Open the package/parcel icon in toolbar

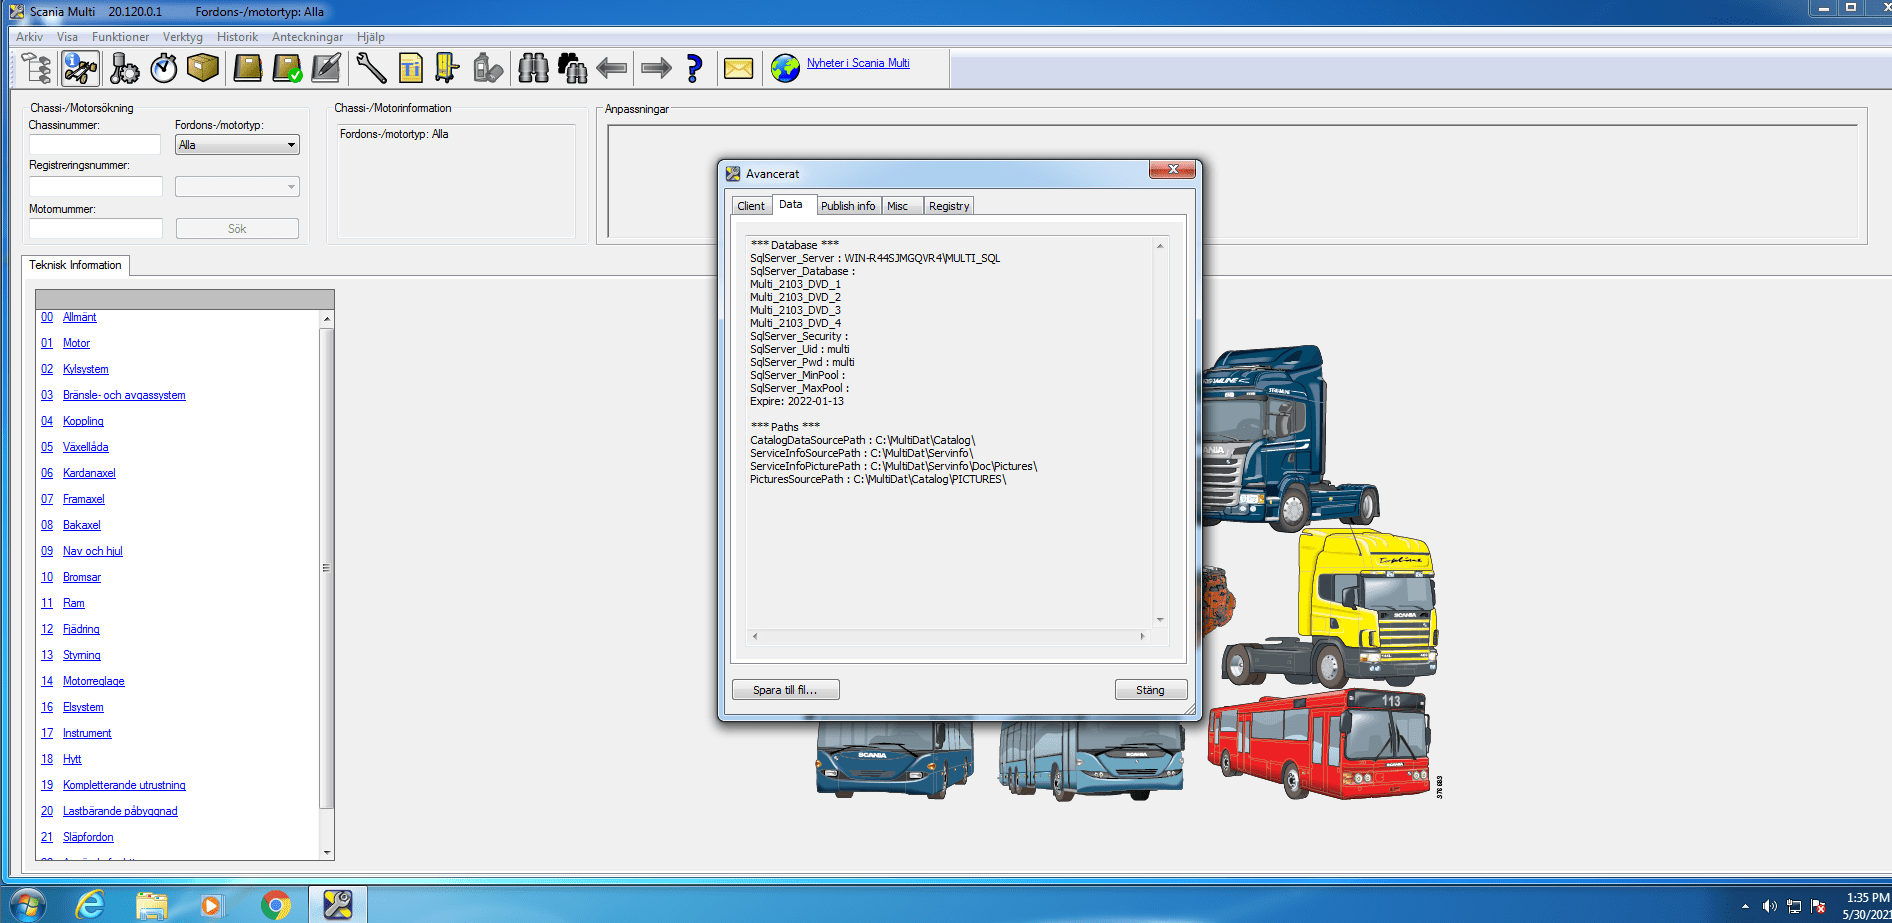[203, 67]
